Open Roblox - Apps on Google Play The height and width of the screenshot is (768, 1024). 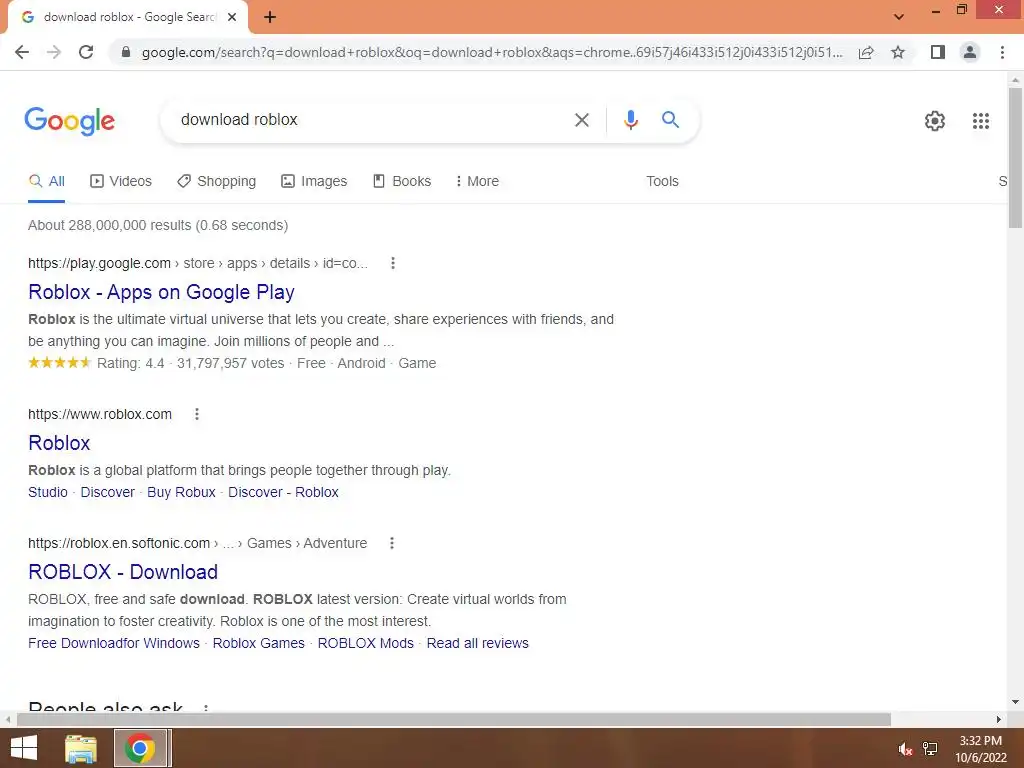[x=161, y=292]
